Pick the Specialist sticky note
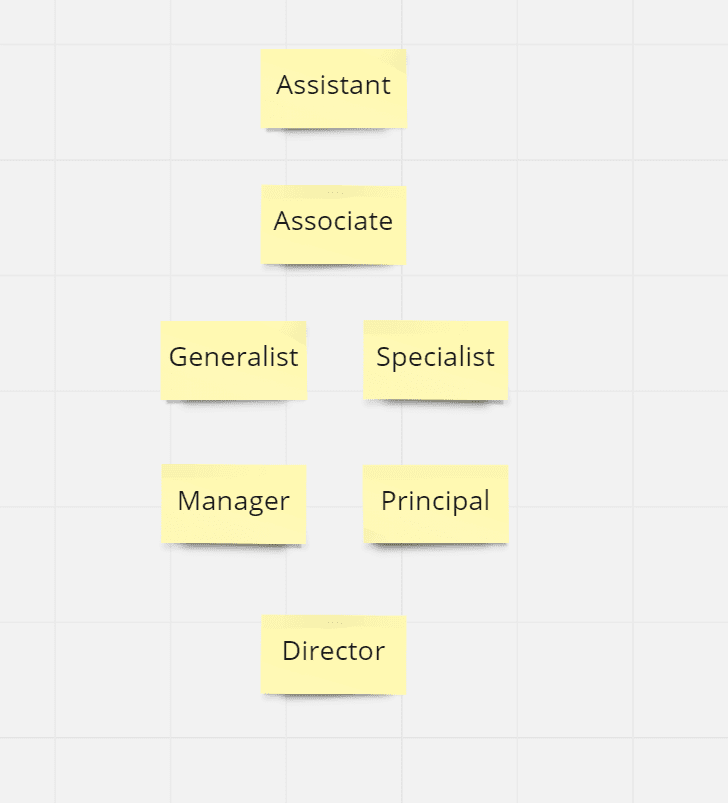Screen dimensions: 728x803 click(x=435, y=360)
